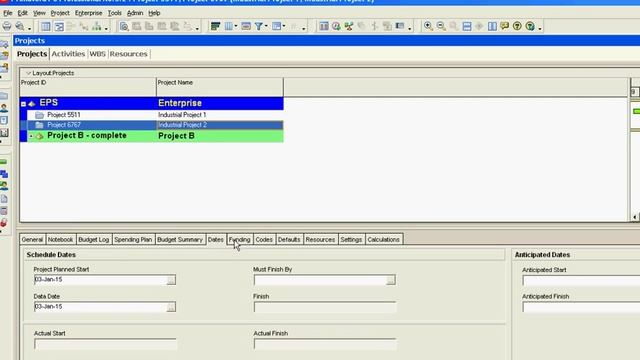Sort by the Project Name column header

point(220,87)
